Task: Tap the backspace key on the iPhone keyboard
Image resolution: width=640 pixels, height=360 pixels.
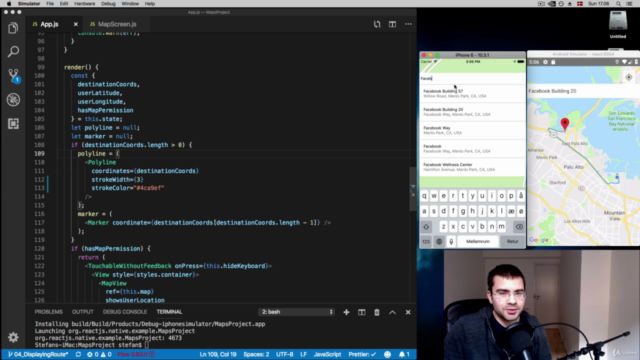Action: (519, 227)
